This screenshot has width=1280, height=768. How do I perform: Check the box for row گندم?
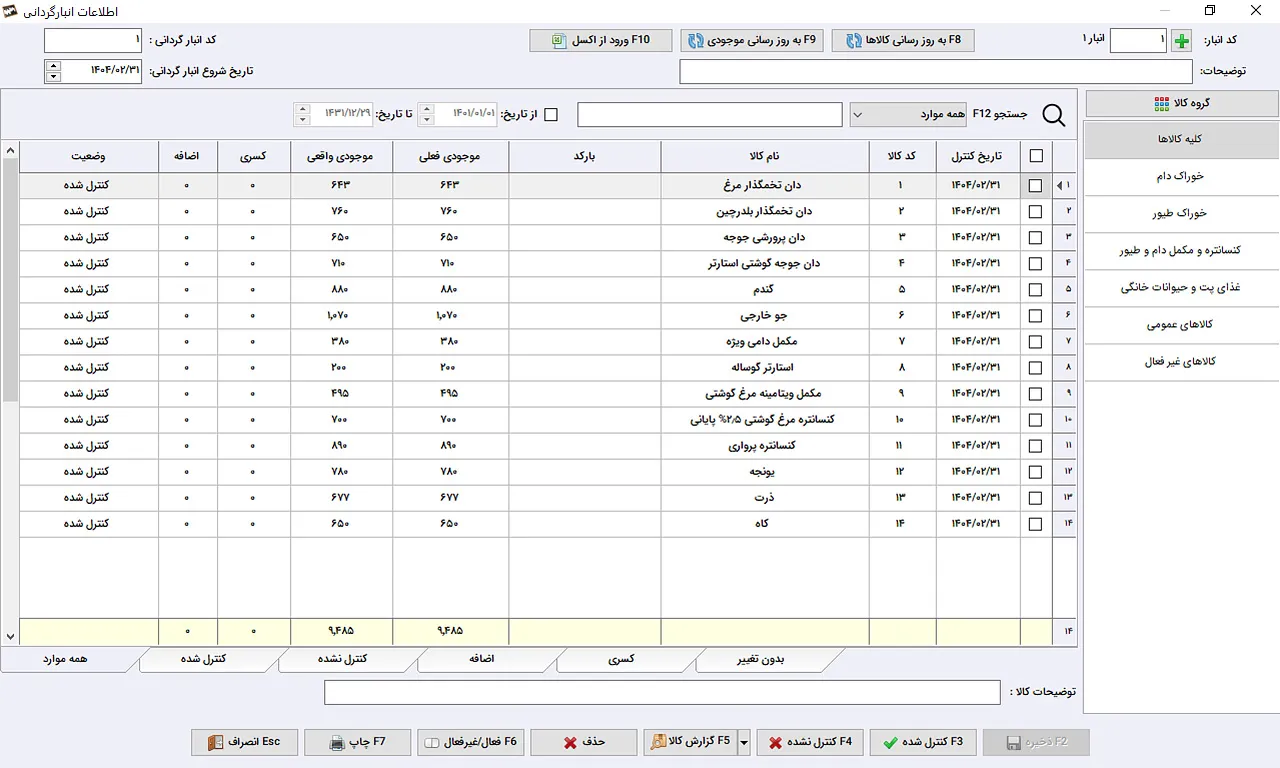pyautogui.click(x=1035, y=290)
